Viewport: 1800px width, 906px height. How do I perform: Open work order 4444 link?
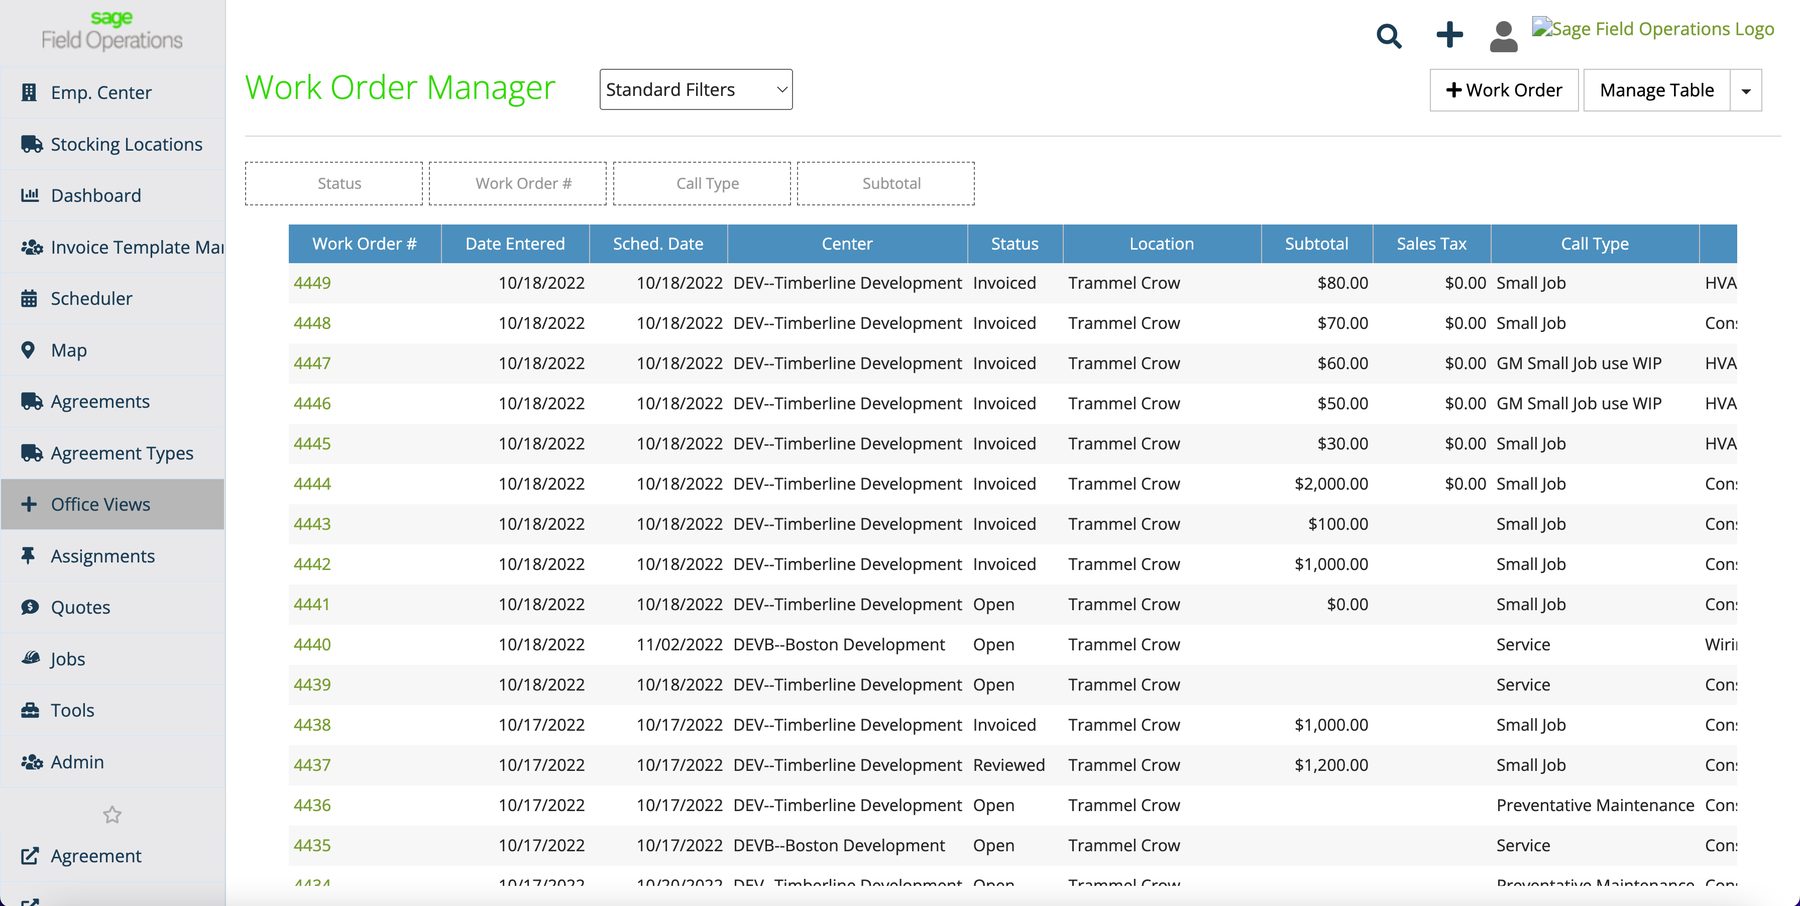312,484
